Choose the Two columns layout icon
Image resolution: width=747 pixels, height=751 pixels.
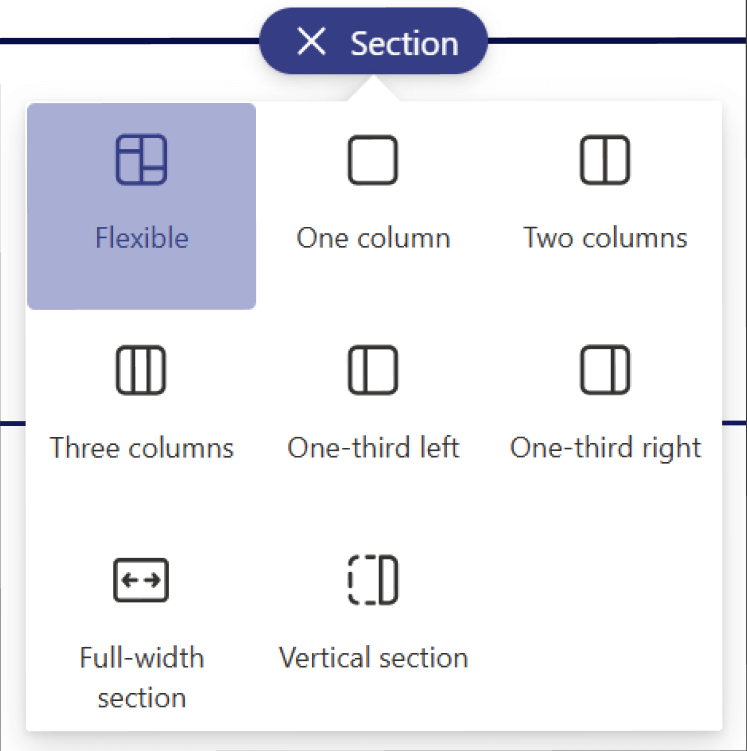605,160
